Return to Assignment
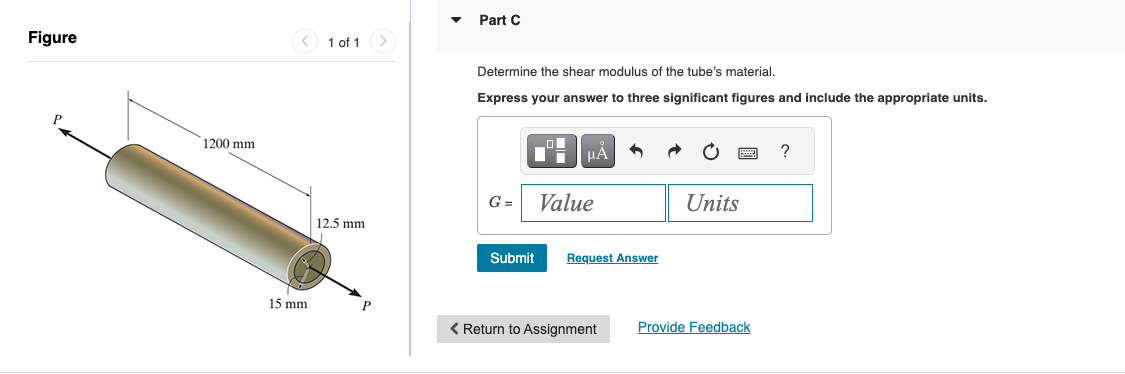Viewport: 1125px width, 374px height. [523, 329]
